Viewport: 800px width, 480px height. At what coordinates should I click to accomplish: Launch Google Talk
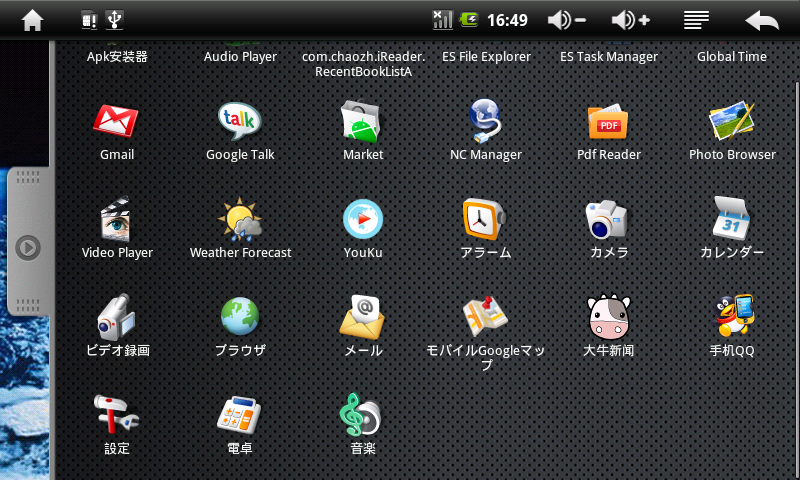tap(240, 121)
